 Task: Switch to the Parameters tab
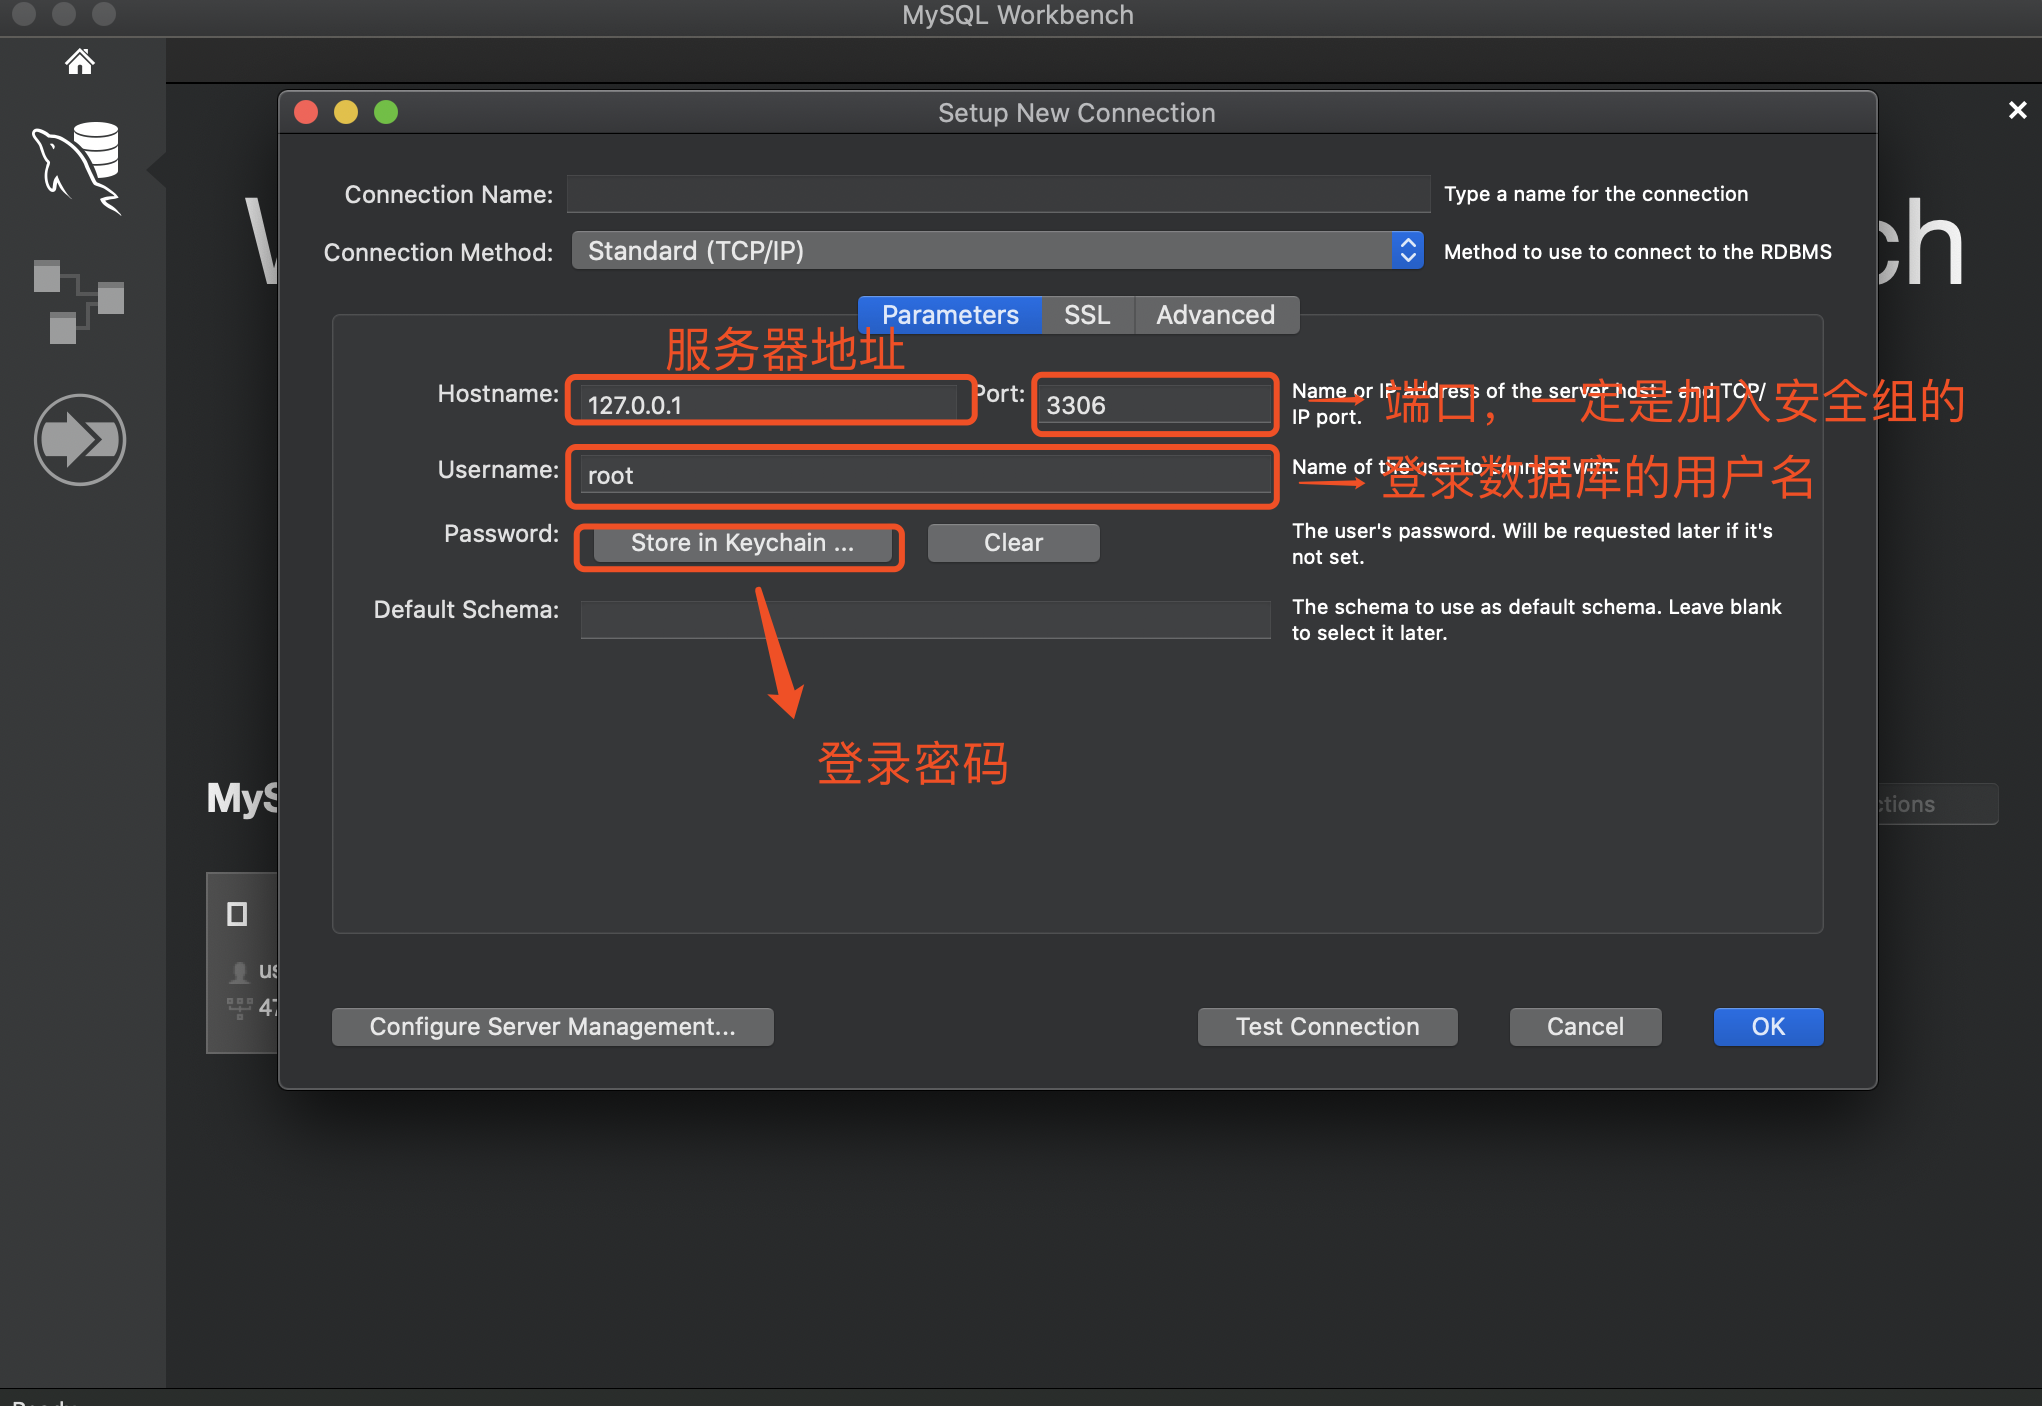[x=950, y=315]
